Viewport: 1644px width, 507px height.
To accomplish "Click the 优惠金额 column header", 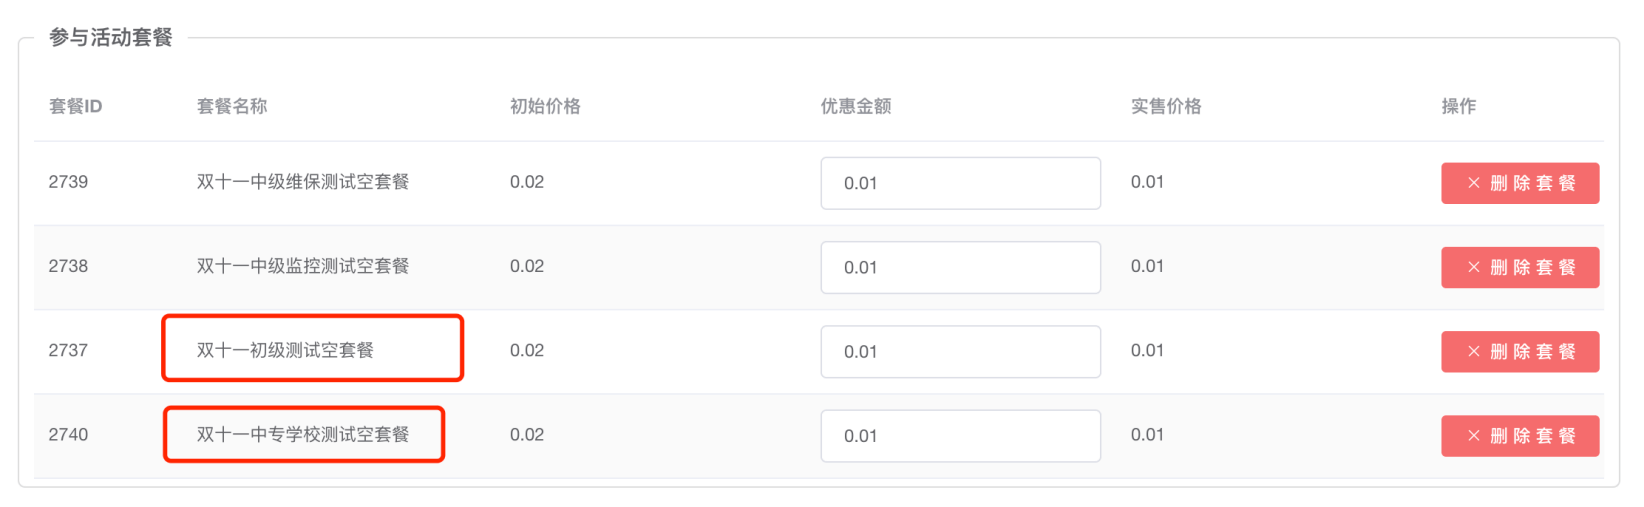I will pos(856,106).
